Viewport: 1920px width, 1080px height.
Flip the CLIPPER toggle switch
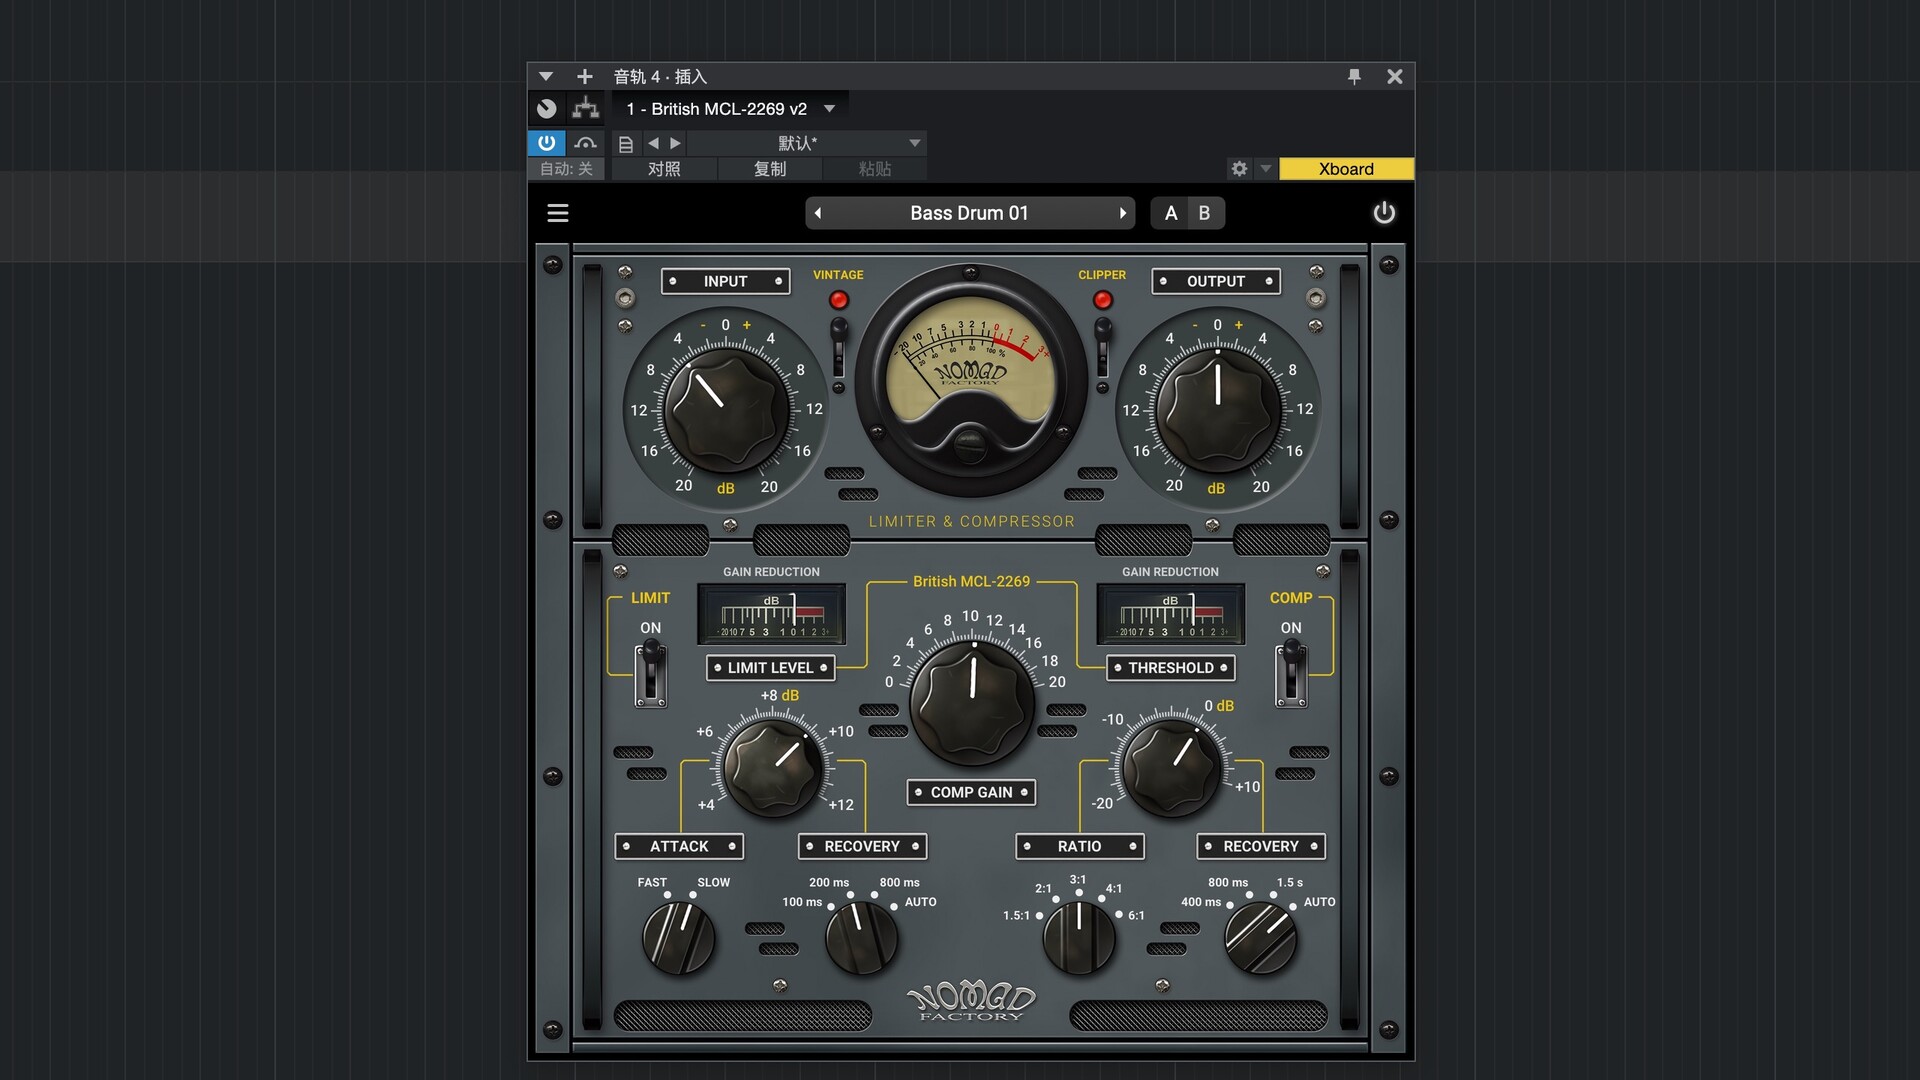coord(1103,348)
